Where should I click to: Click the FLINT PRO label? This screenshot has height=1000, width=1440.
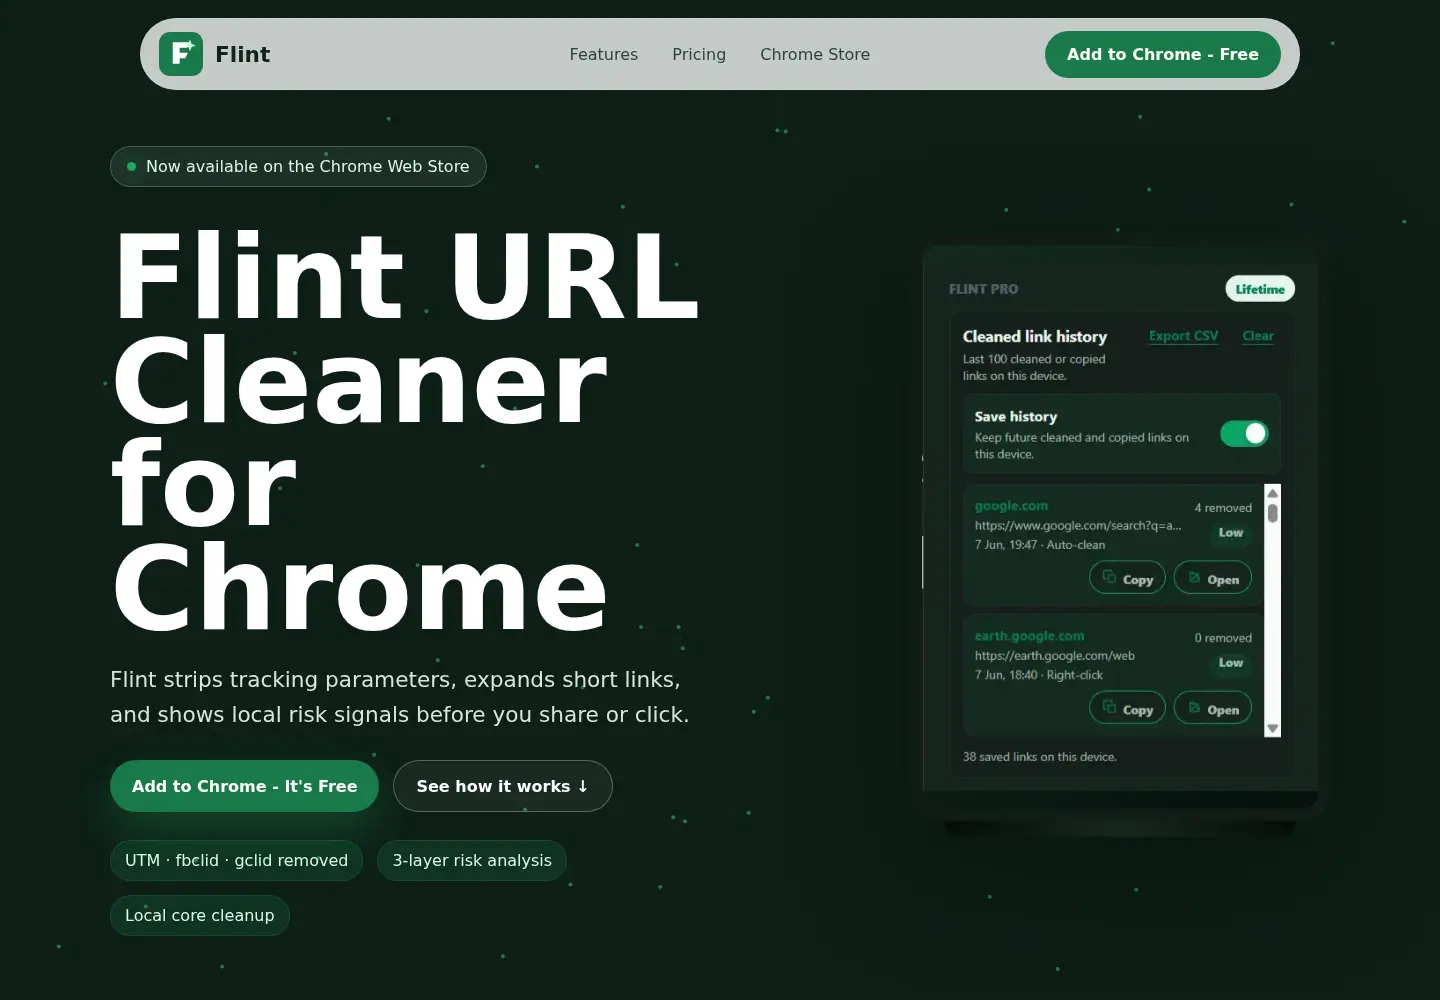983,289
